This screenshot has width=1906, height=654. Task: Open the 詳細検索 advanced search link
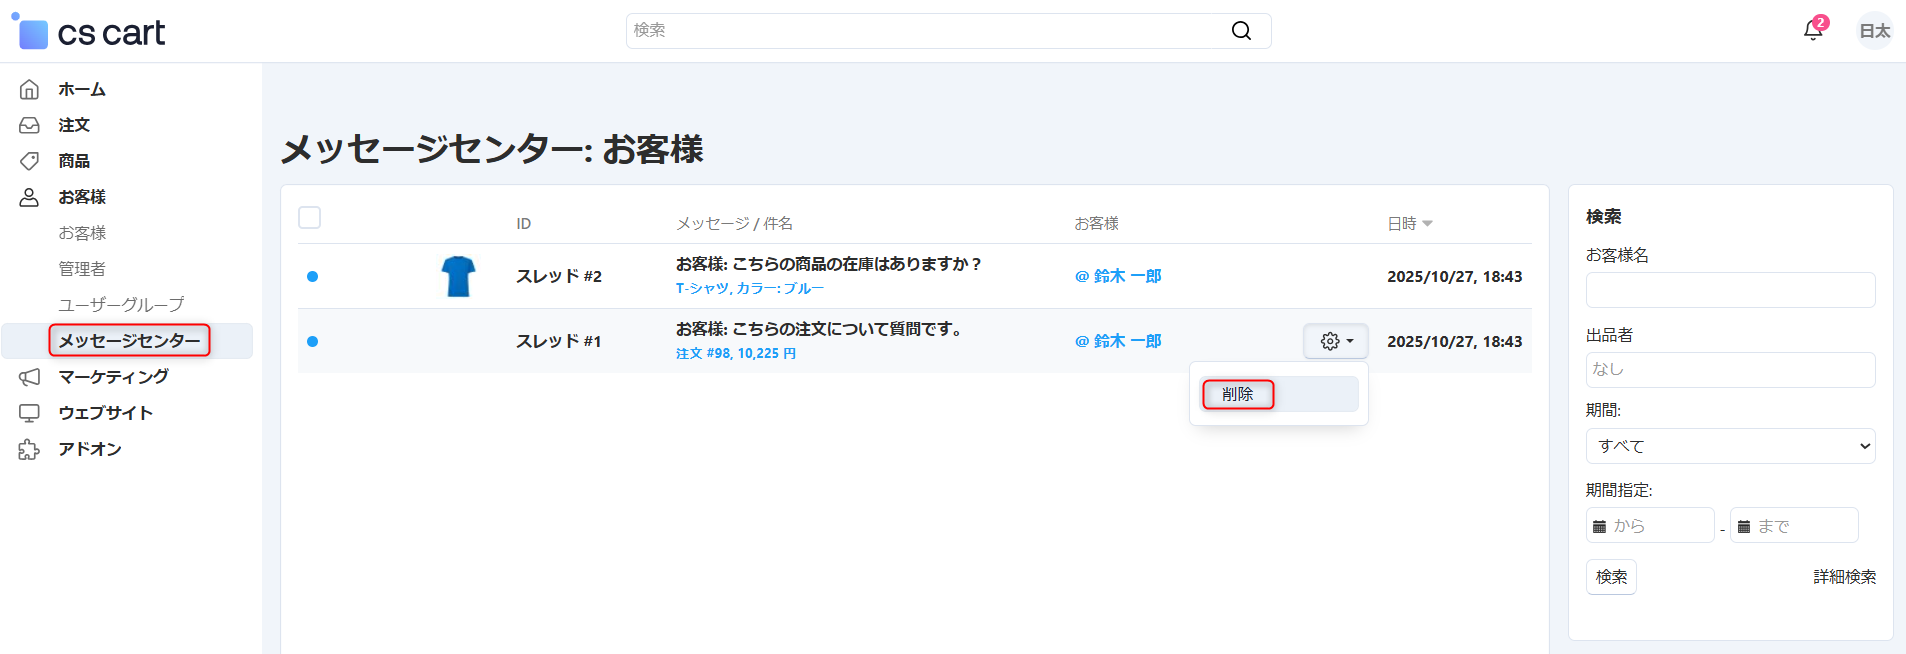point(1844,577)
